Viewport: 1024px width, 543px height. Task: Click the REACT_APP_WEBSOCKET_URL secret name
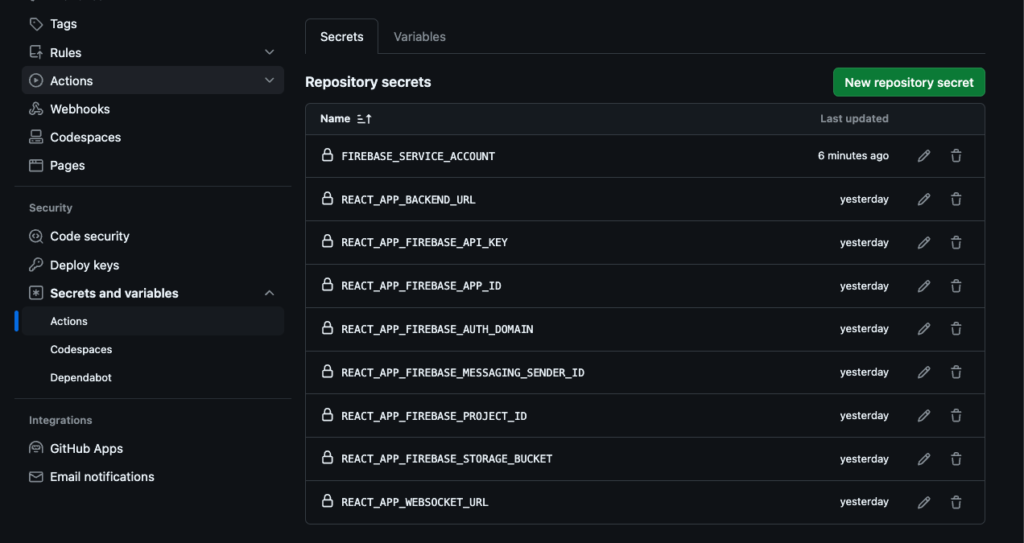tap(415, 502)
